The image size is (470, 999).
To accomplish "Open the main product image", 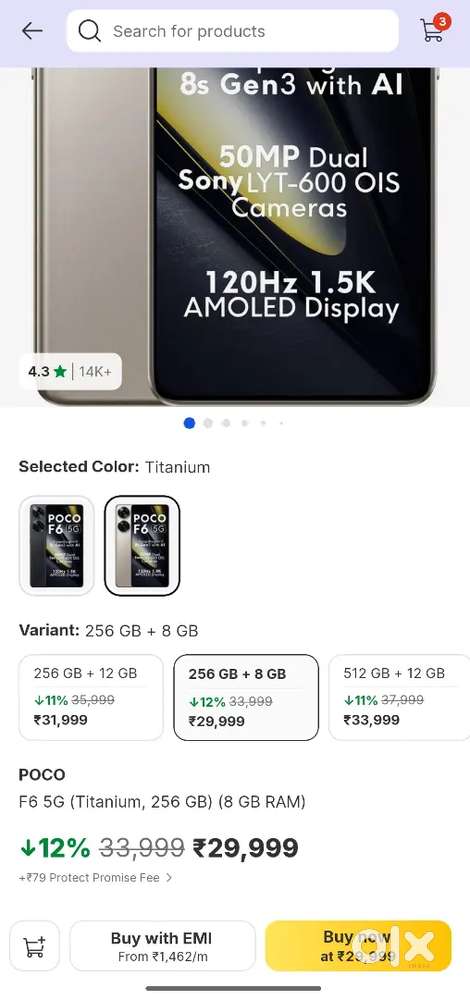I will pos(235,236).
